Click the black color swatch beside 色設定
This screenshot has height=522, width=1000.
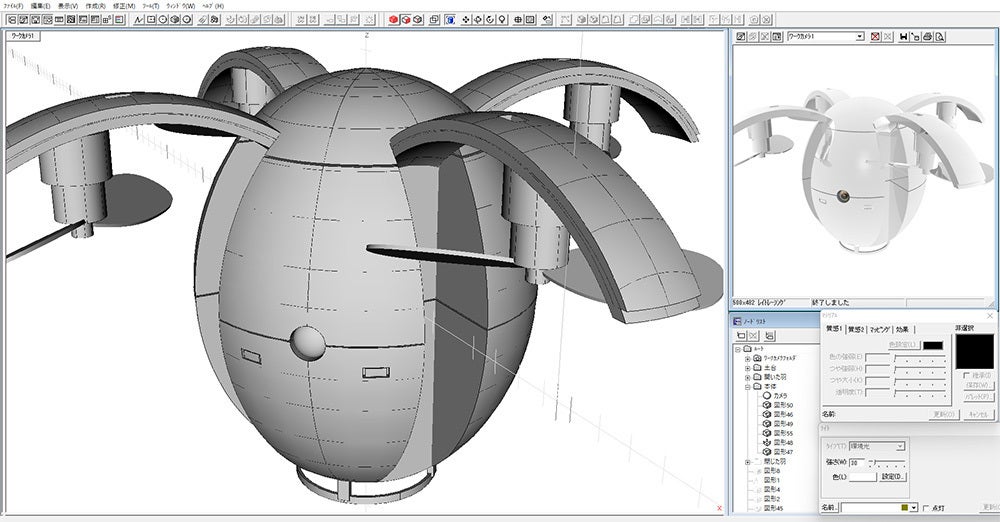[932, 345]
